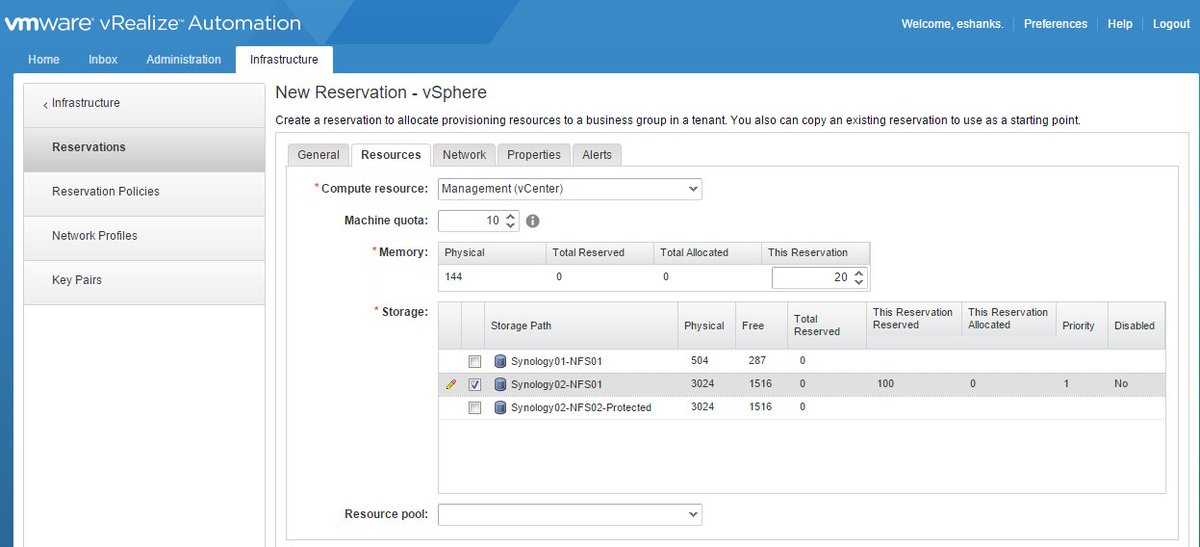Viewport: 1200px width, 547px height.
Task: Open the Network tab
Action: coord(464,155)
